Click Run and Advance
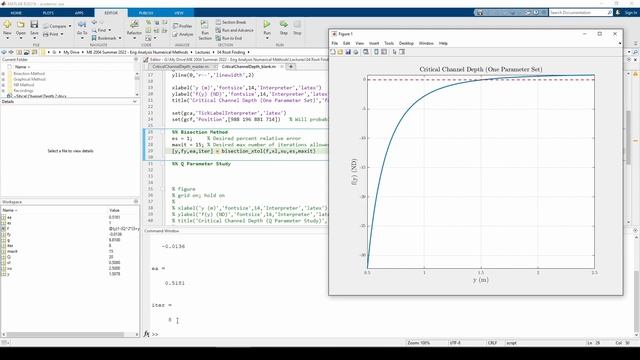The image size is (640, 360). 235,30
